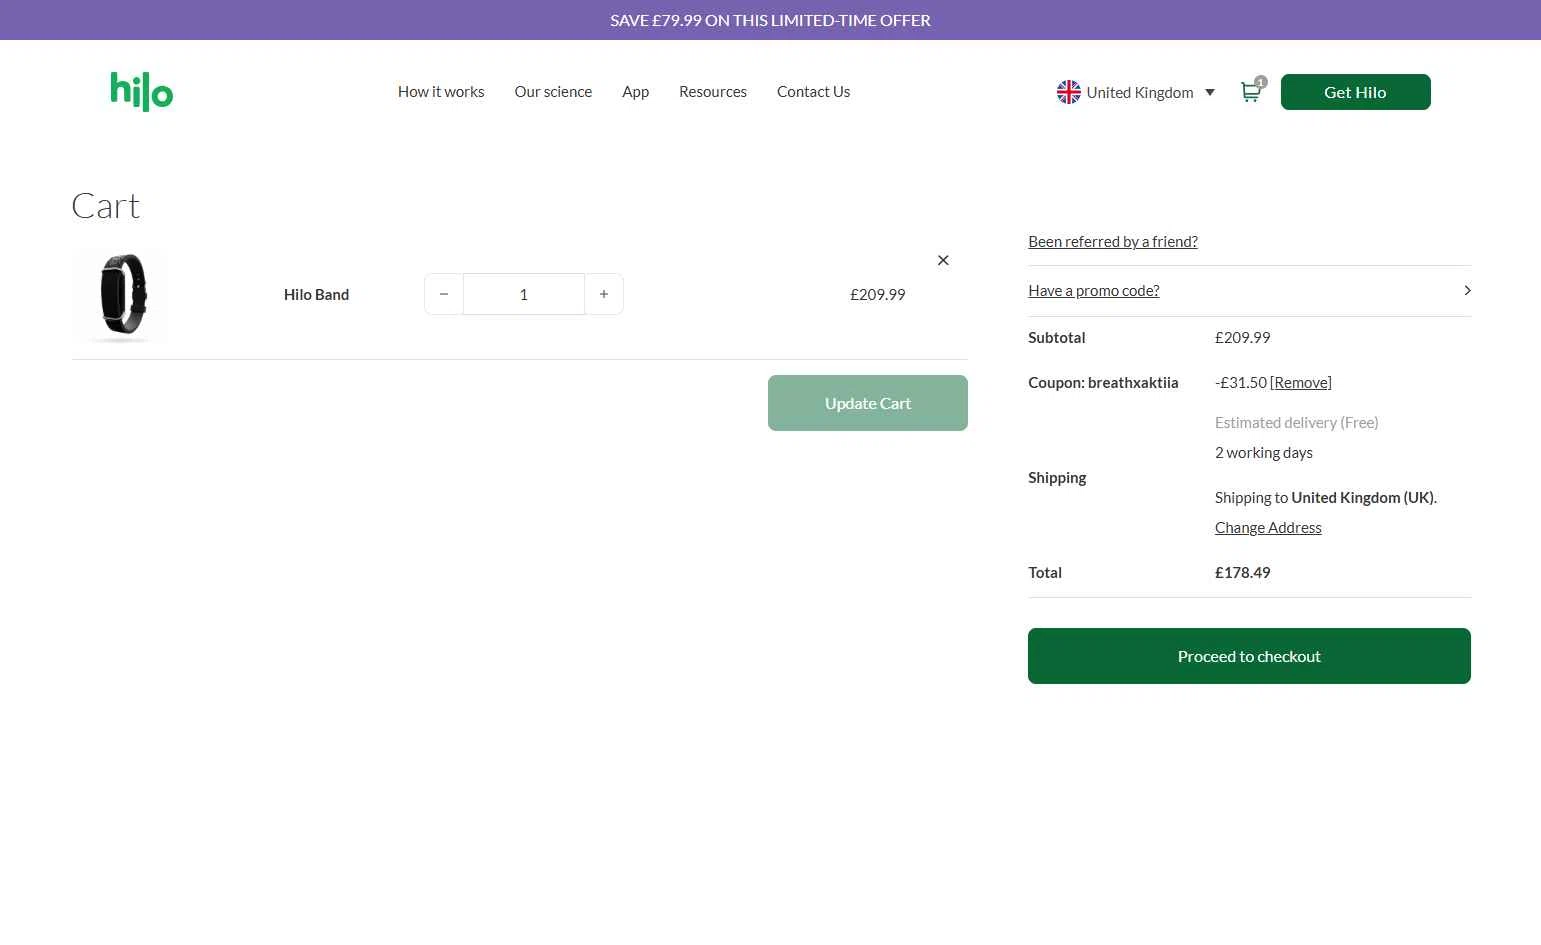The image size is (1541, 945).
Task: Click Update Cart button
Action: pos(868,403)
